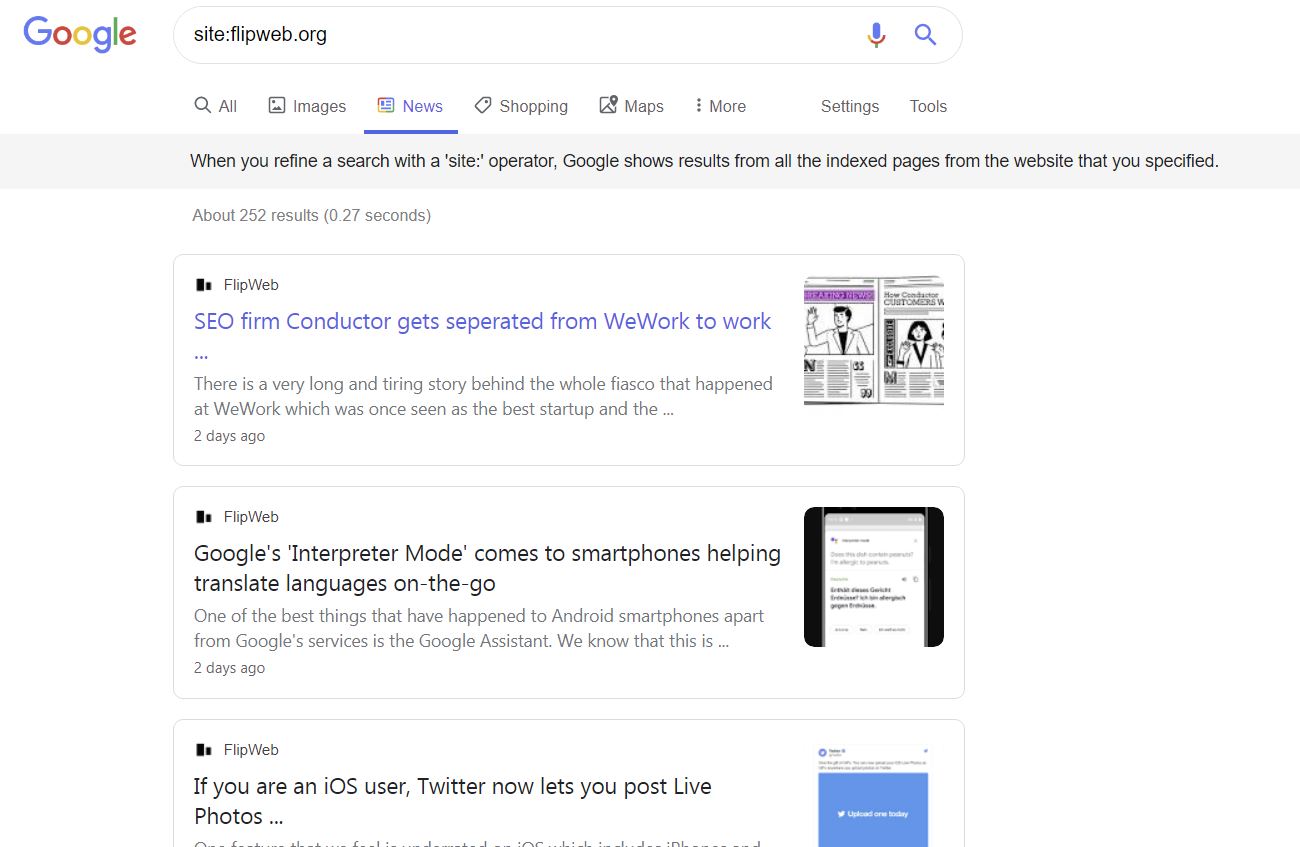Click the FlipWeb source name above Twitter article

251,750
